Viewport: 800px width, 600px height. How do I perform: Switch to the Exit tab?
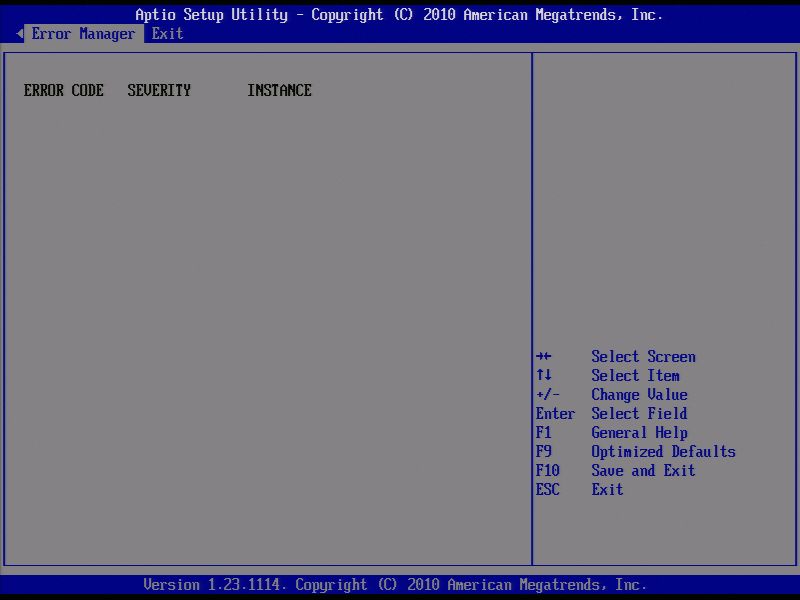pos(166,33)
